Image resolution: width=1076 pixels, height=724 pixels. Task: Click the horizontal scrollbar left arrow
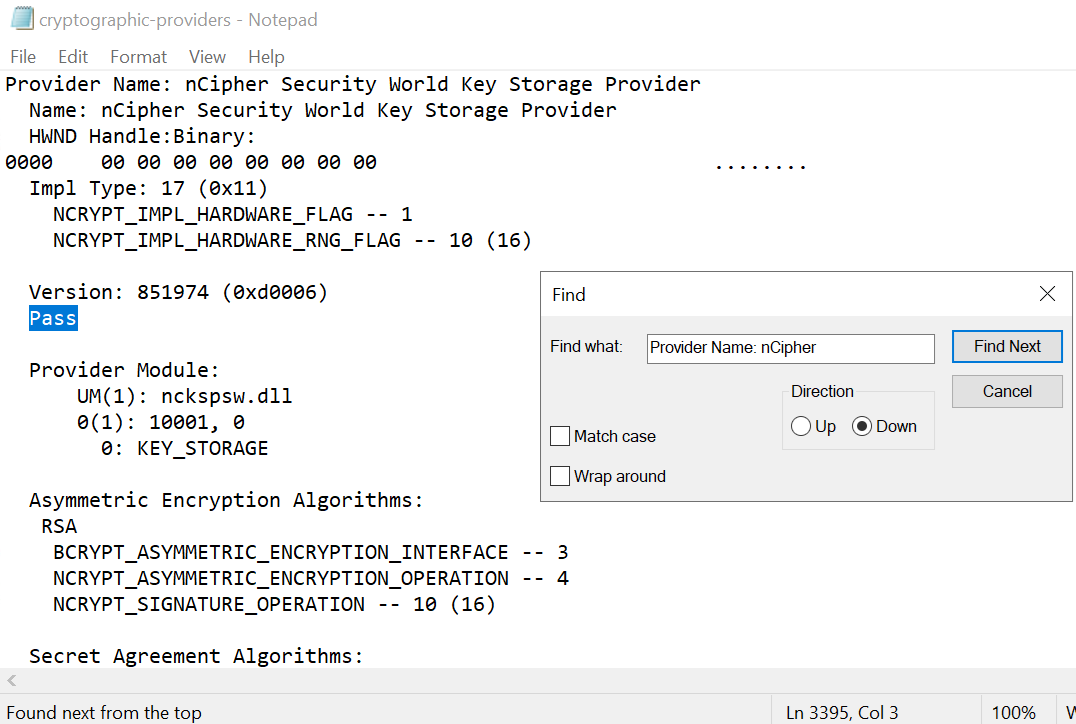pyautogui.click(x=11, y=680)
